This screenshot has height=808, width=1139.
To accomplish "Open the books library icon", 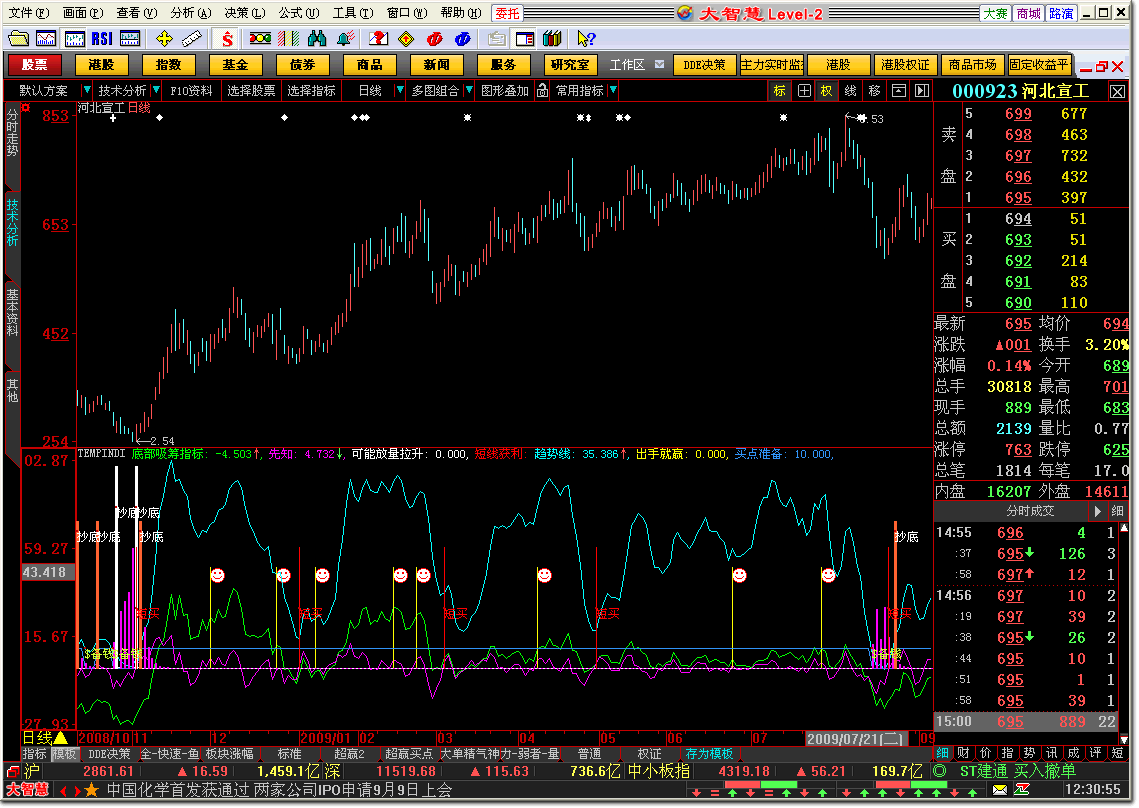I will [x=552, y=39].
